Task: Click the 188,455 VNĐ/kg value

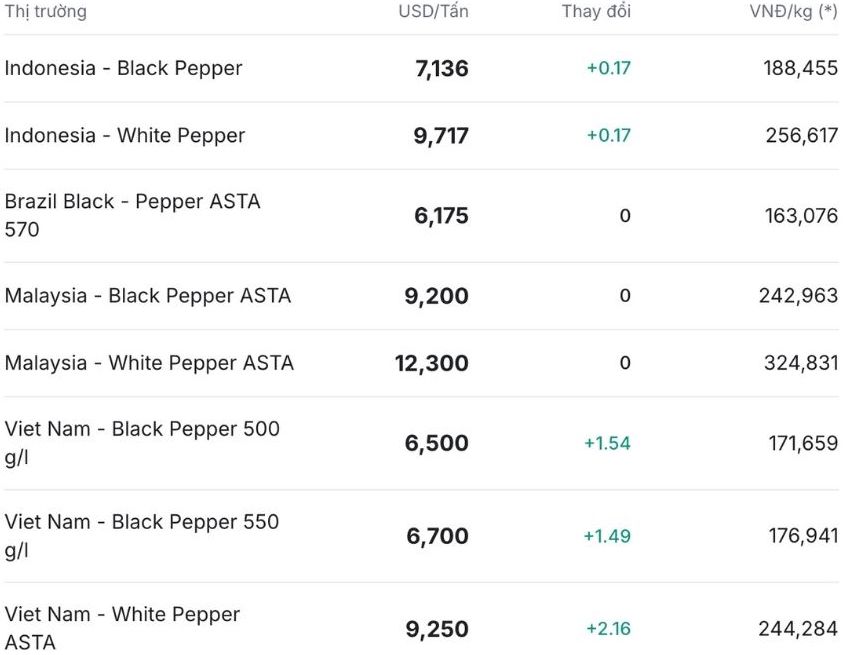Action: coord(801,69)
